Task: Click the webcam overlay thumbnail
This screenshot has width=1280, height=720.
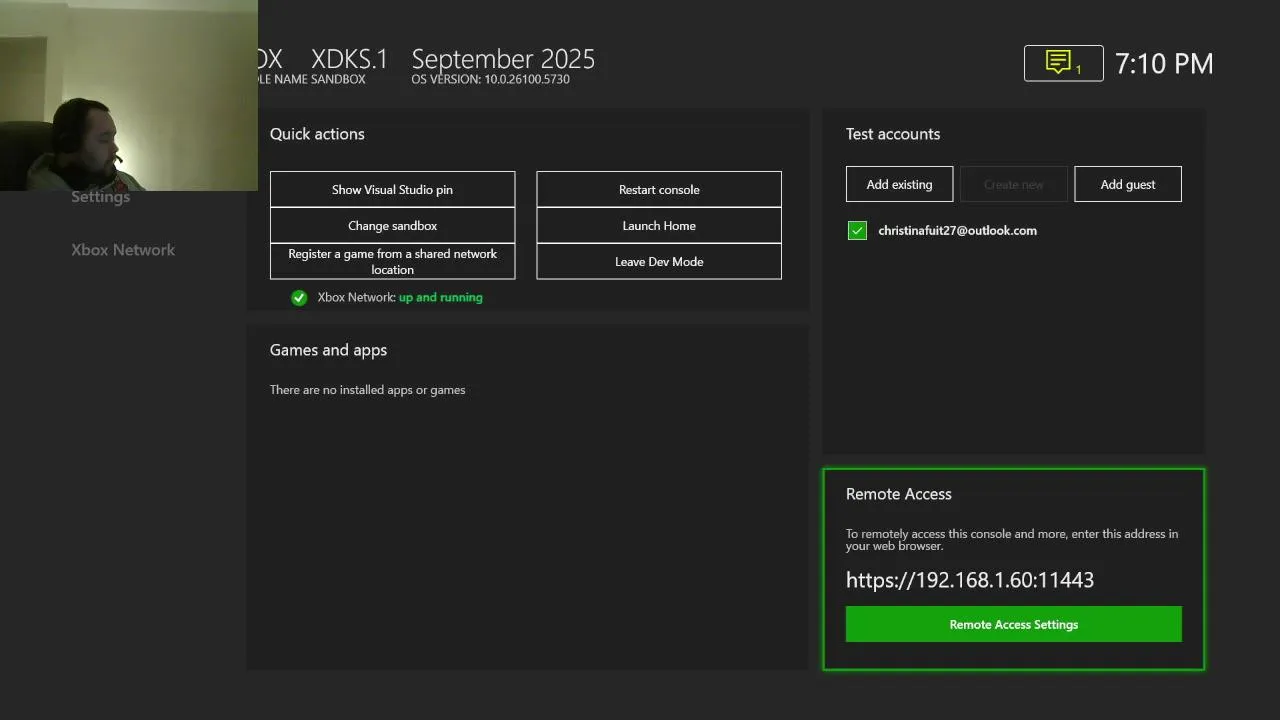Action: click(x=128, y=95)
